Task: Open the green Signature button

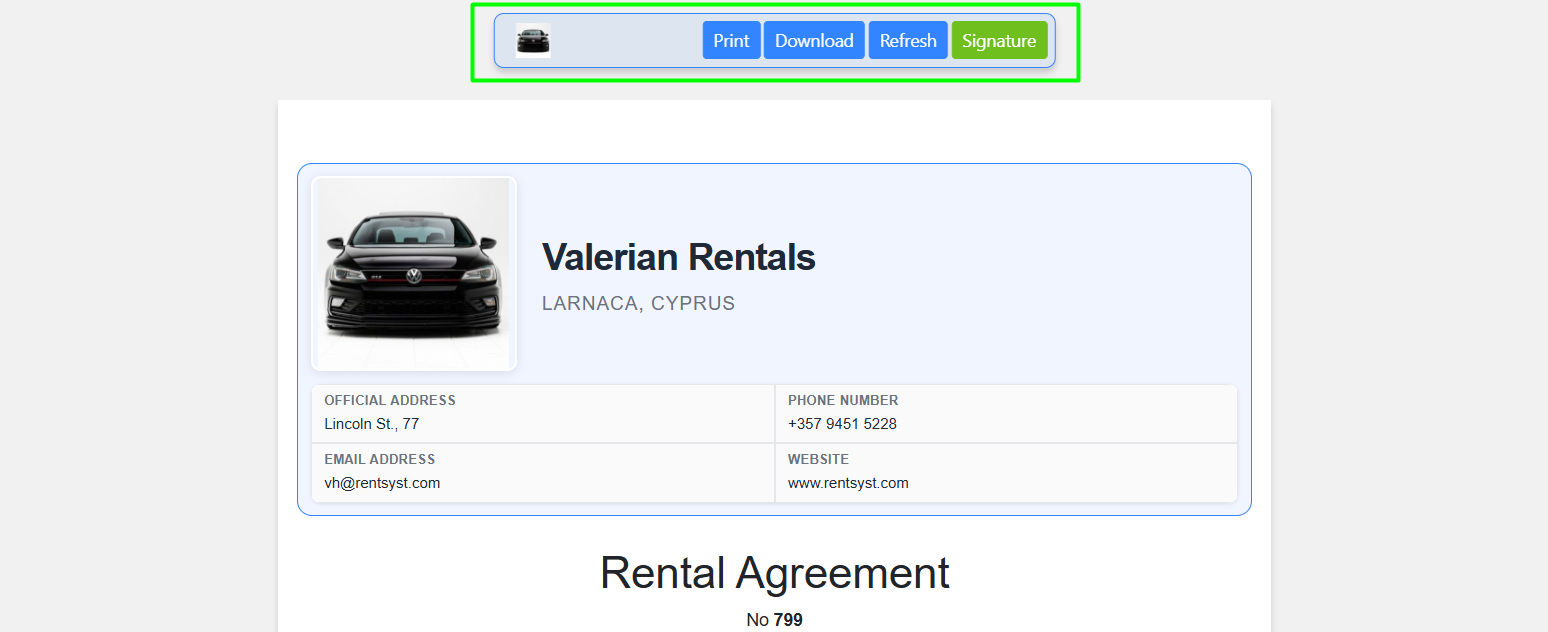Action: click(x=999, y=41)
